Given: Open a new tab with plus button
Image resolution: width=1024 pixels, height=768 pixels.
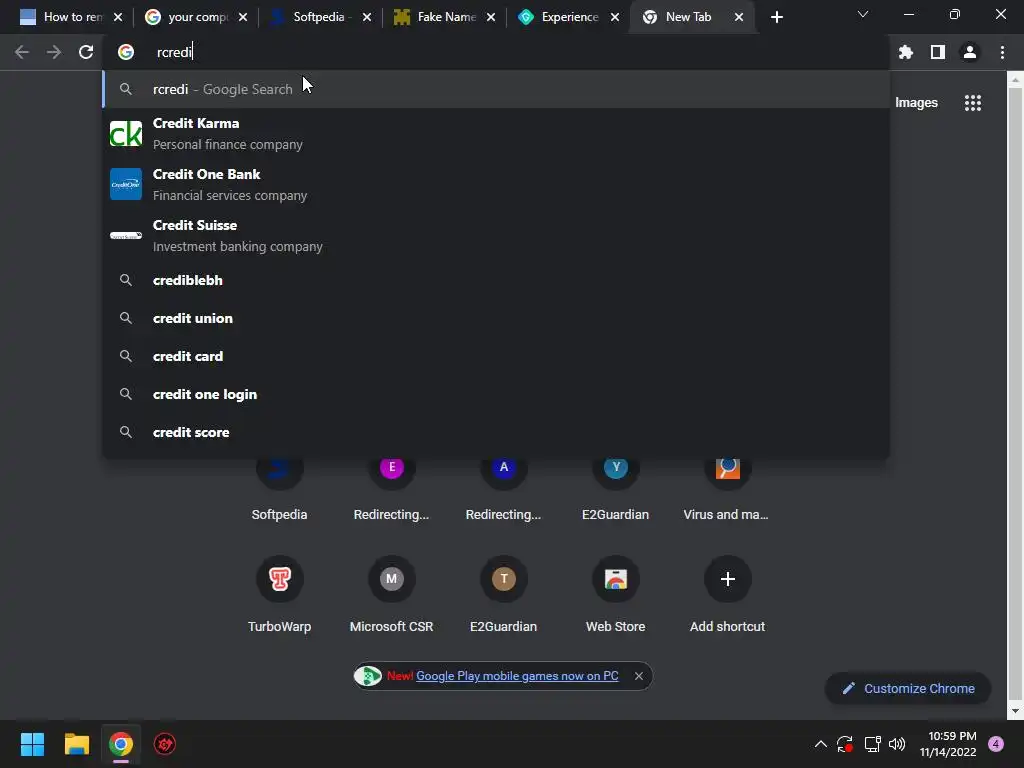Looking at the screenshot, I should point(776,17).
